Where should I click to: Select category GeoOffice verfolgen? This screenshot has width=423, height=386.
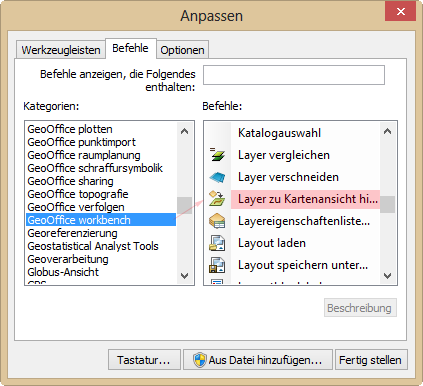[x=101, y=207]
